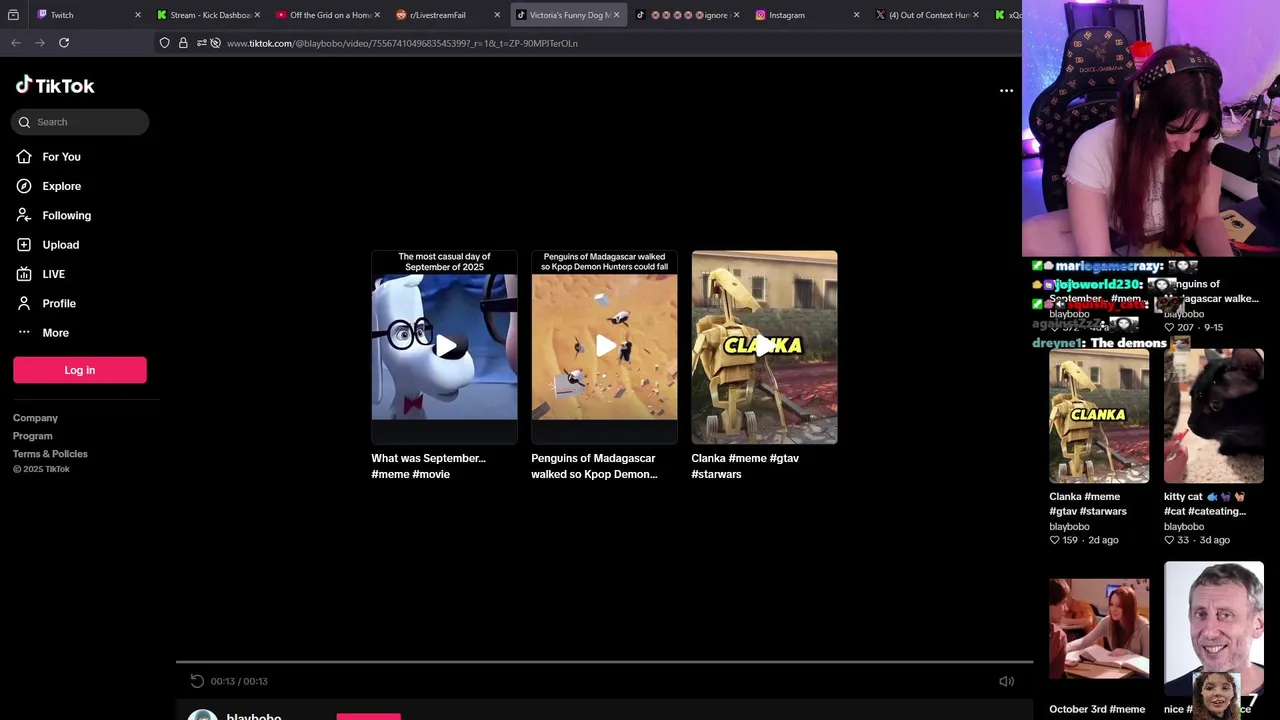The height and width of the screenshot is (720, 1280).
Task: Play the Penguins of Madagascar suggested video
Action: click(x=604, y=346)
